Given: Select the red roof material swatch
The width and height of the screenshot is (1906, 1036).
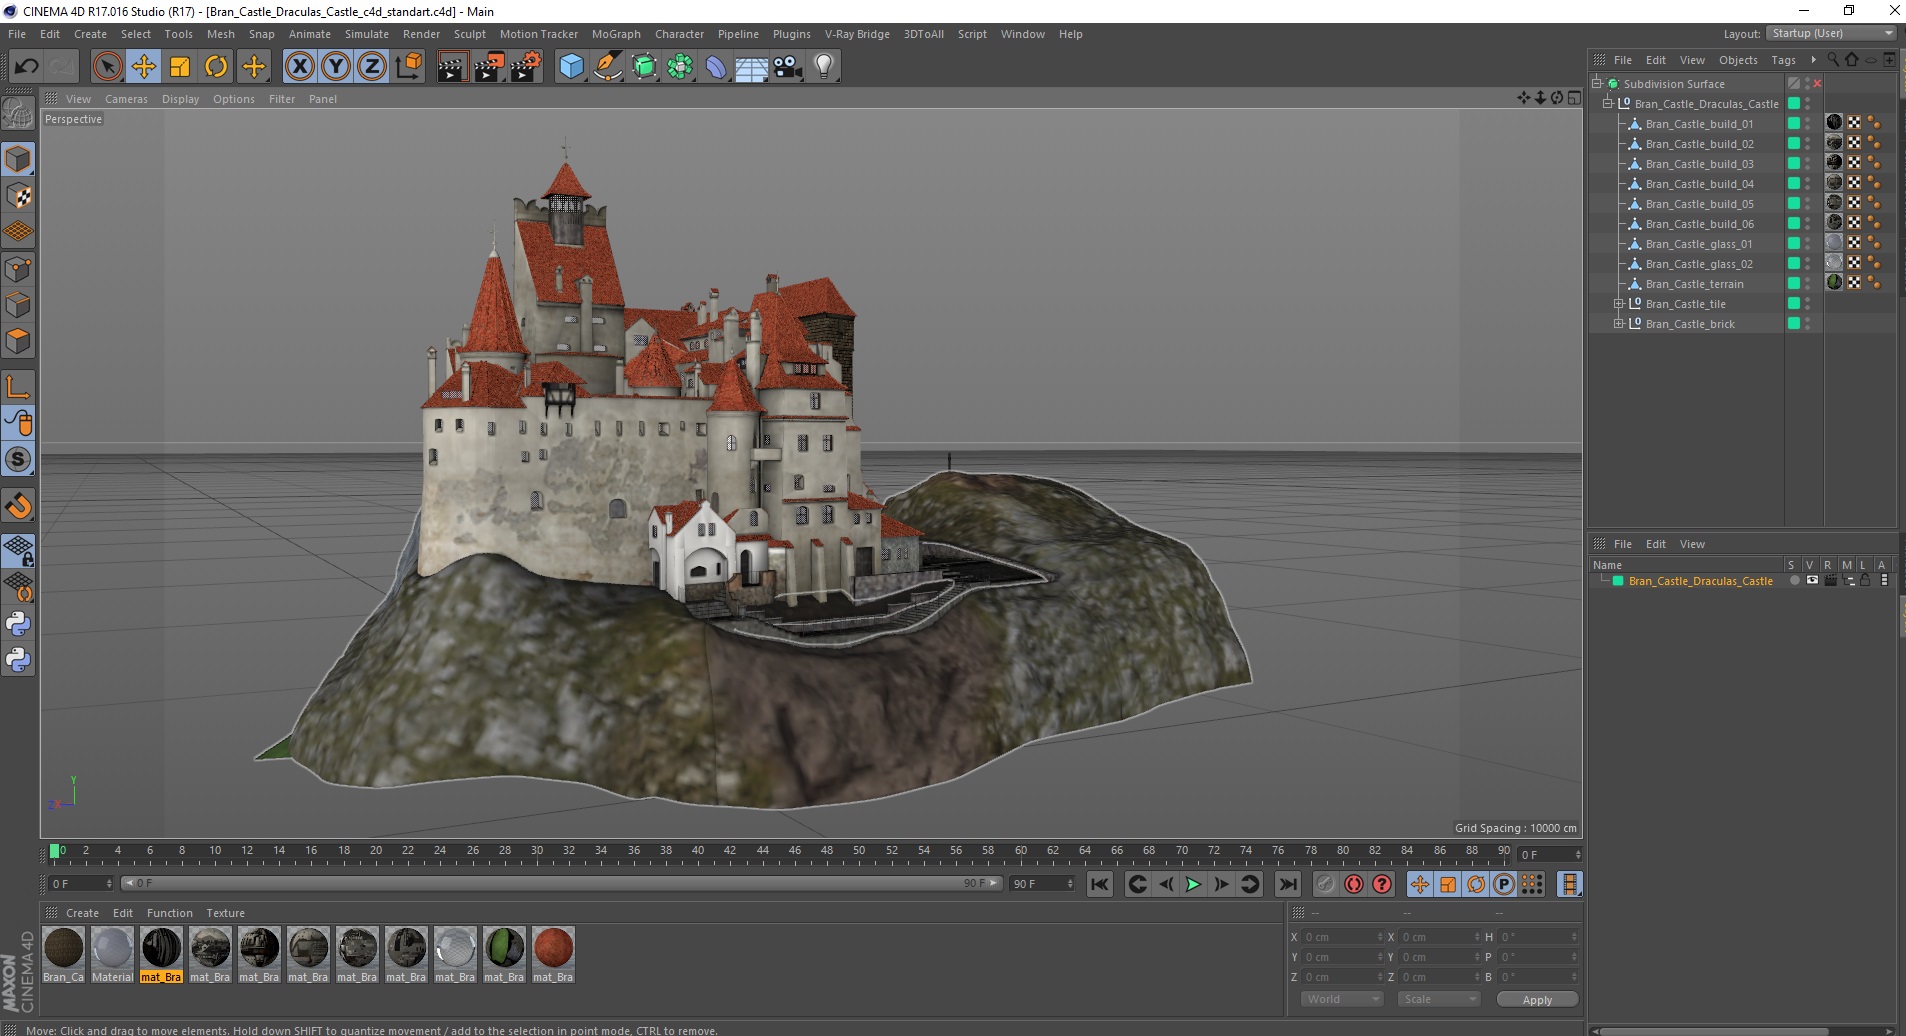Looking at the screenshot, I should [553, 948].
